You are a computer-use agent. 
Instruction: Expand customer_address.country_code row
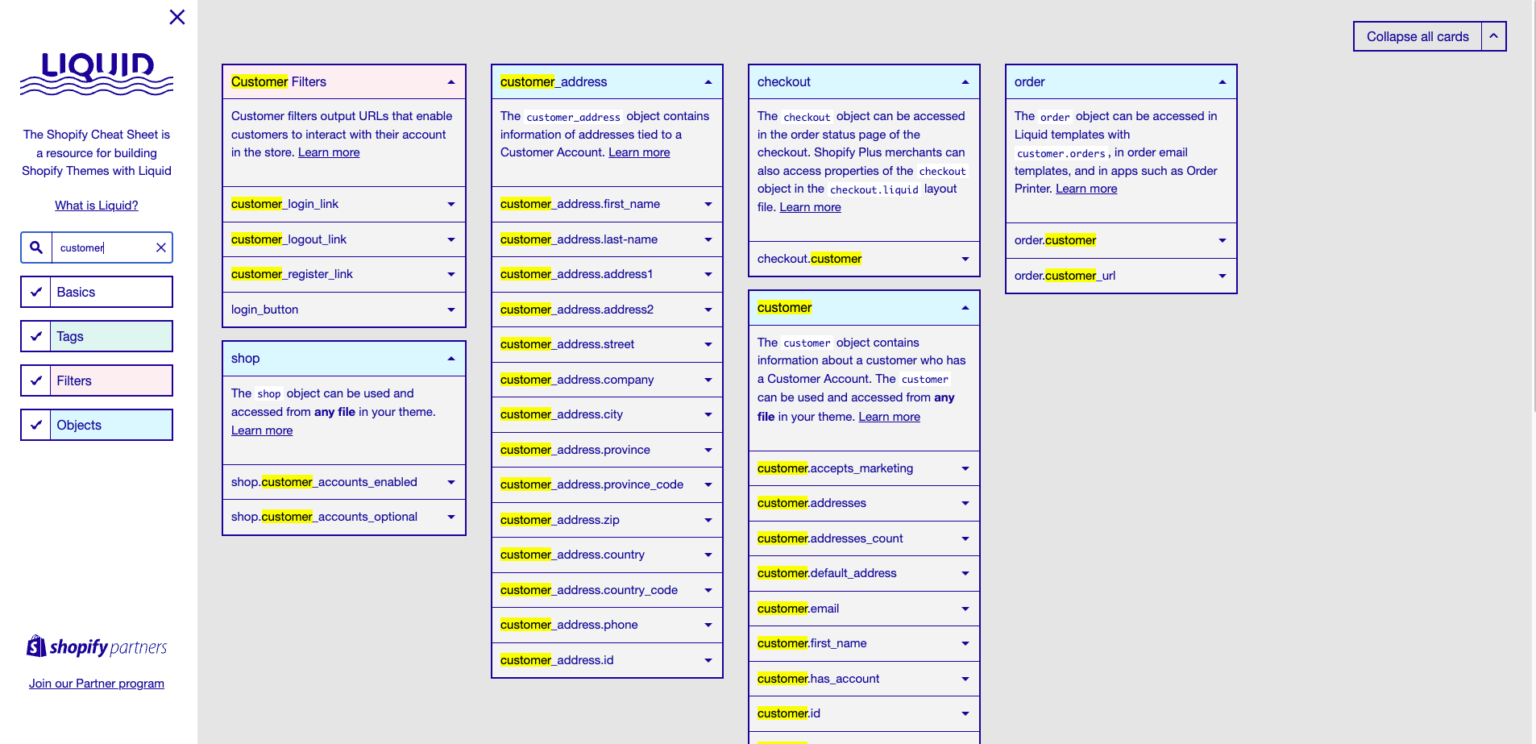click(x=607, y=590)
